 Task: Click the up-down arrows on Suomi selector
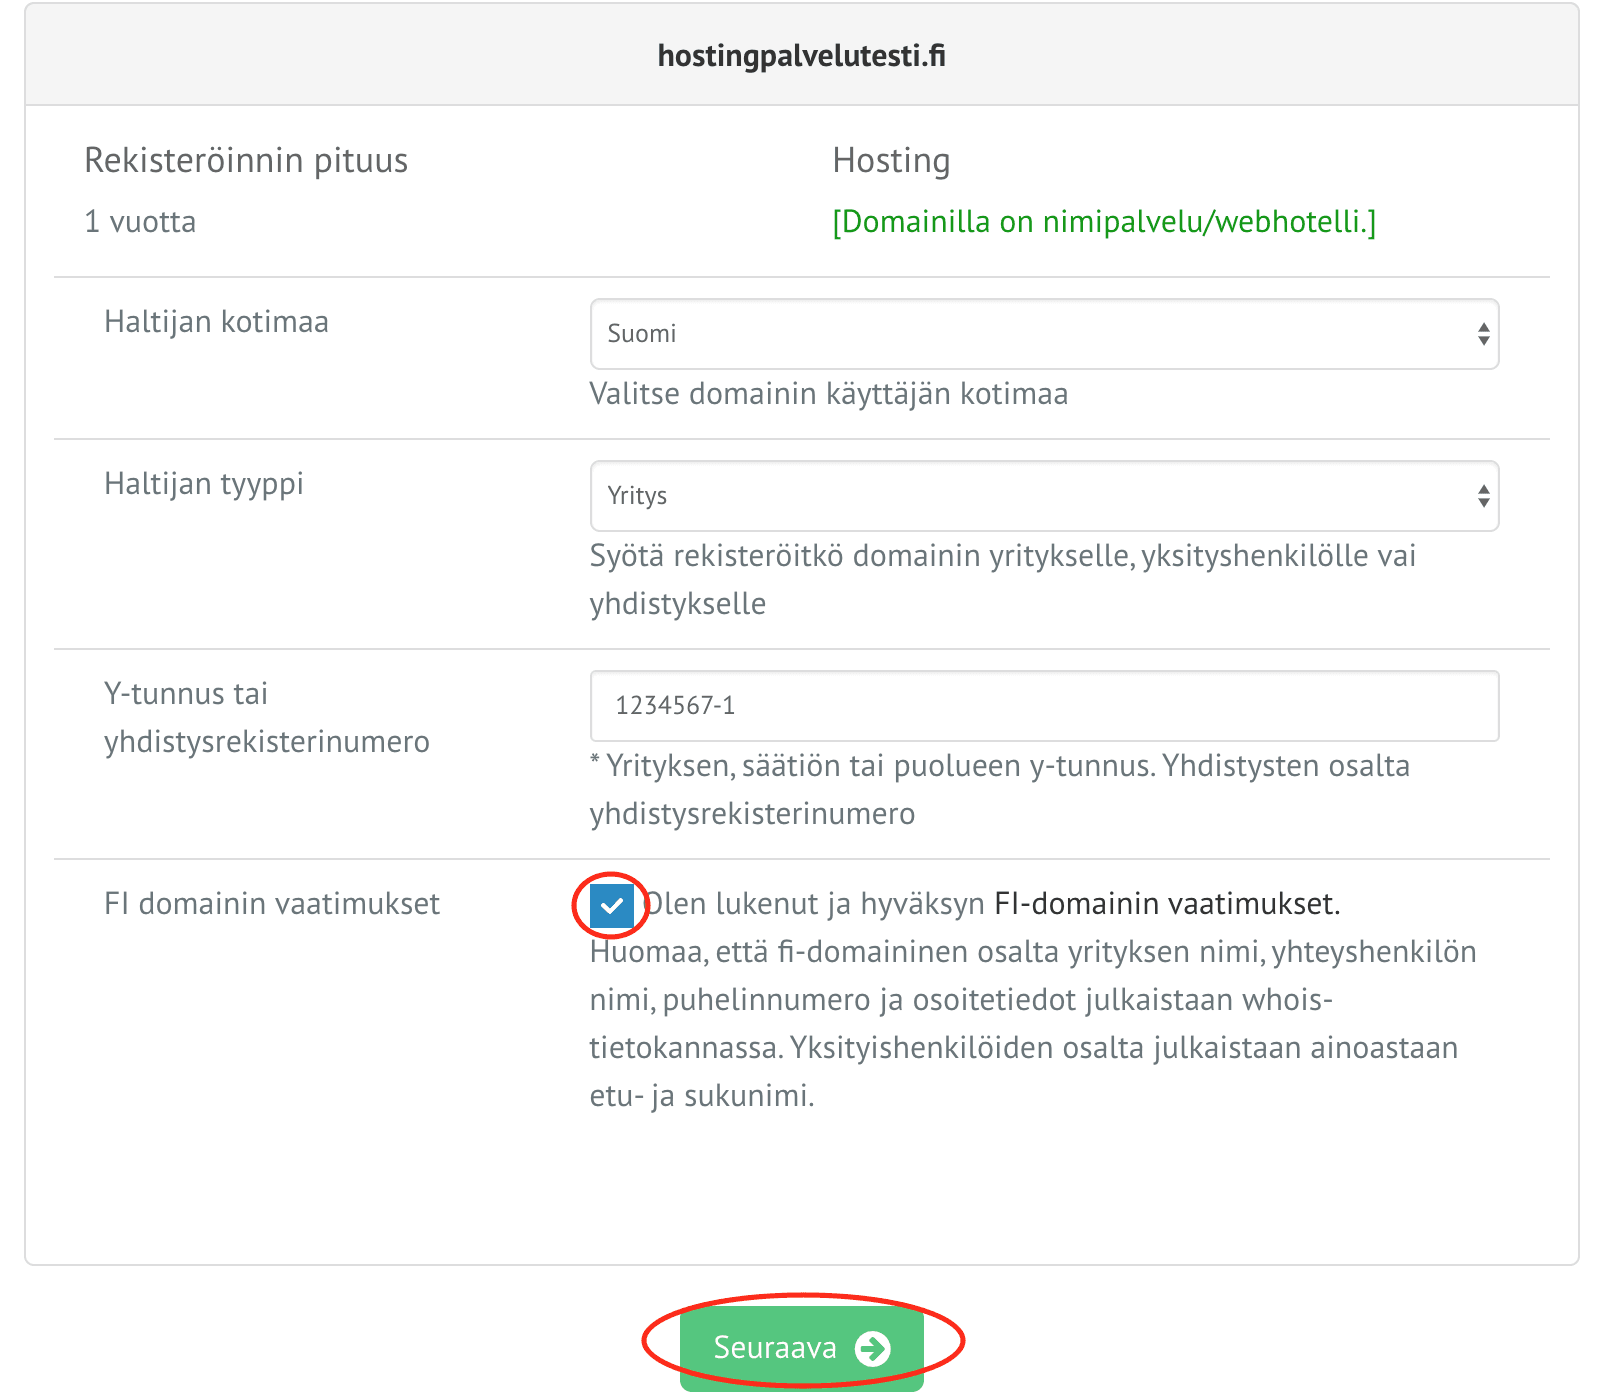tap(1483, 334)
